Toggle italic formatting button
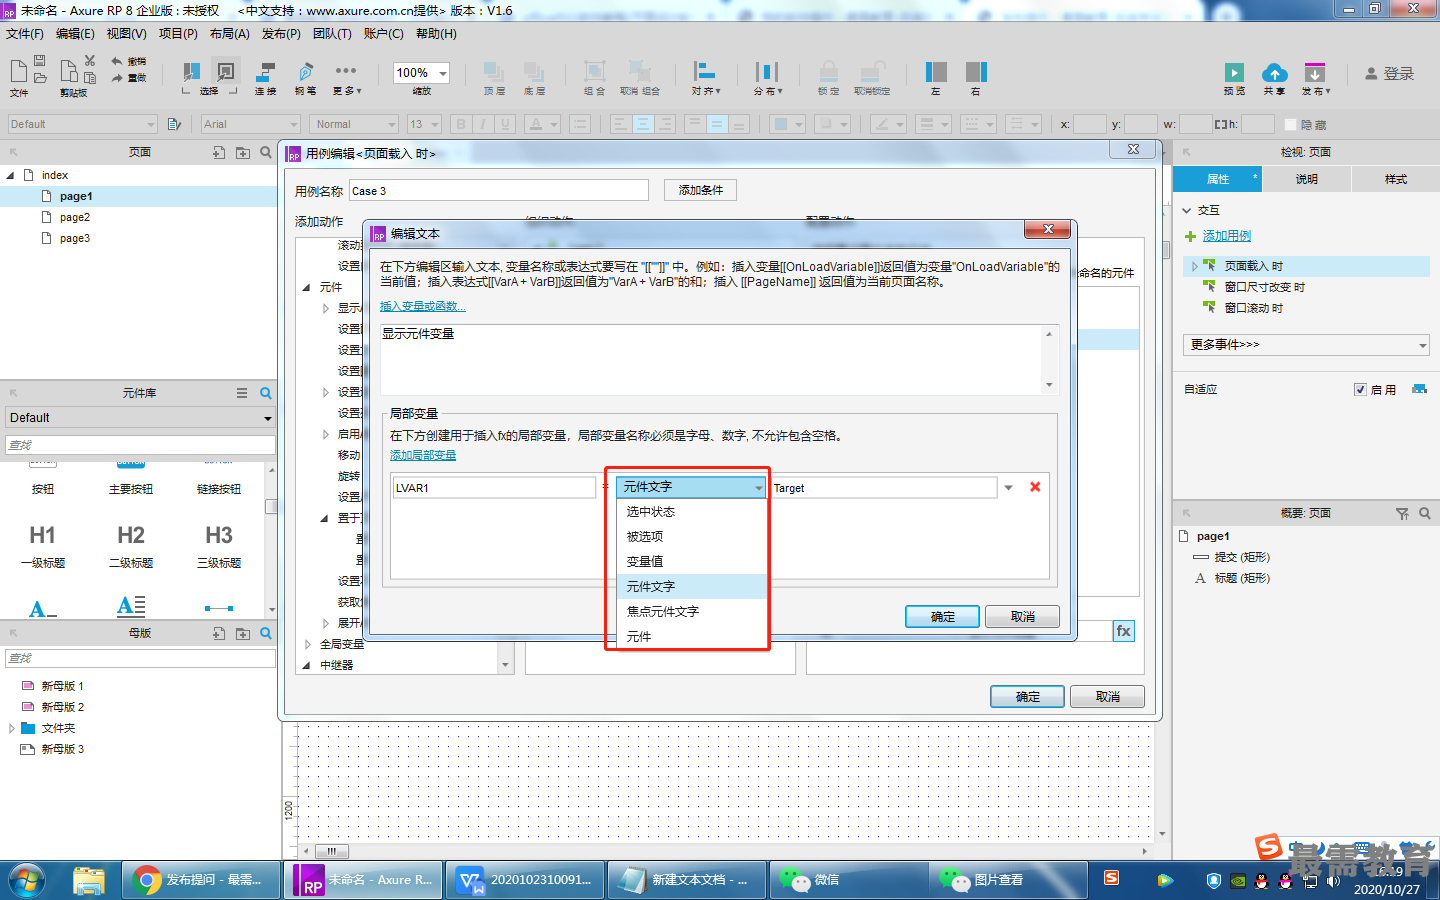 click(483, 124)
